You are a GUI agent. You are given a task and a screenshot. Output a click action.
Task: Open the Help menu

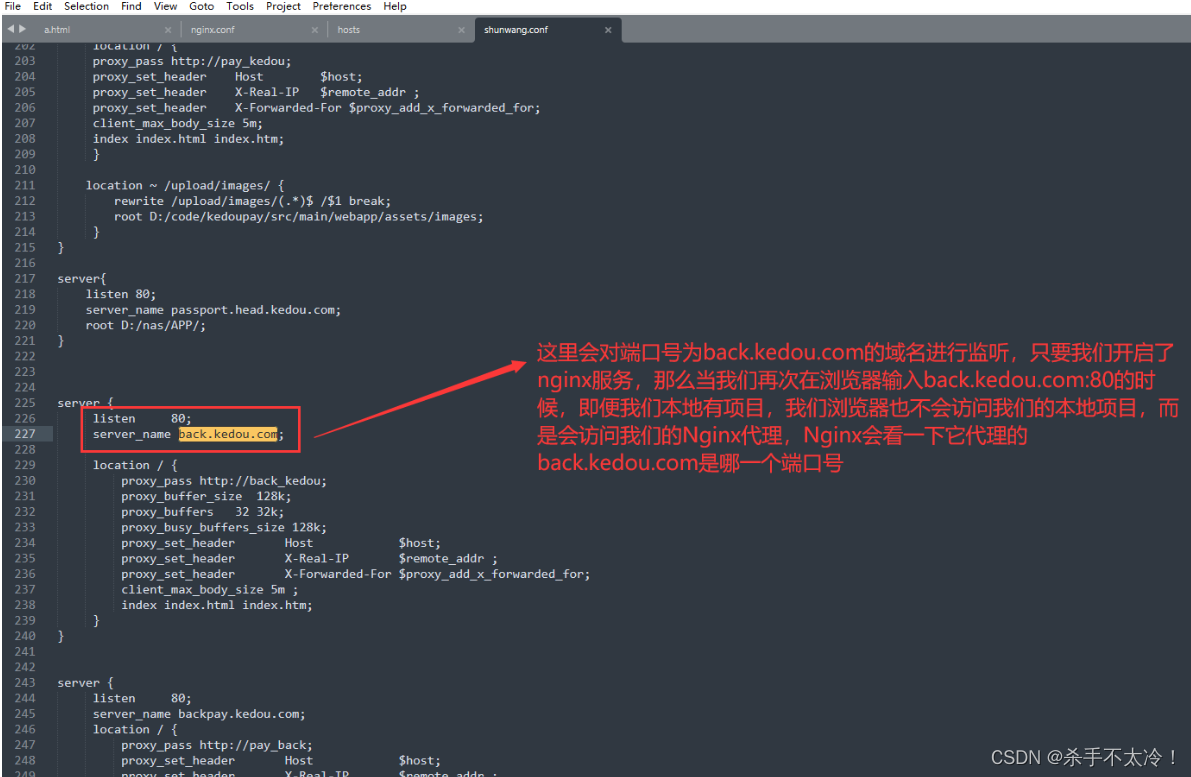[x=395, y=6]
